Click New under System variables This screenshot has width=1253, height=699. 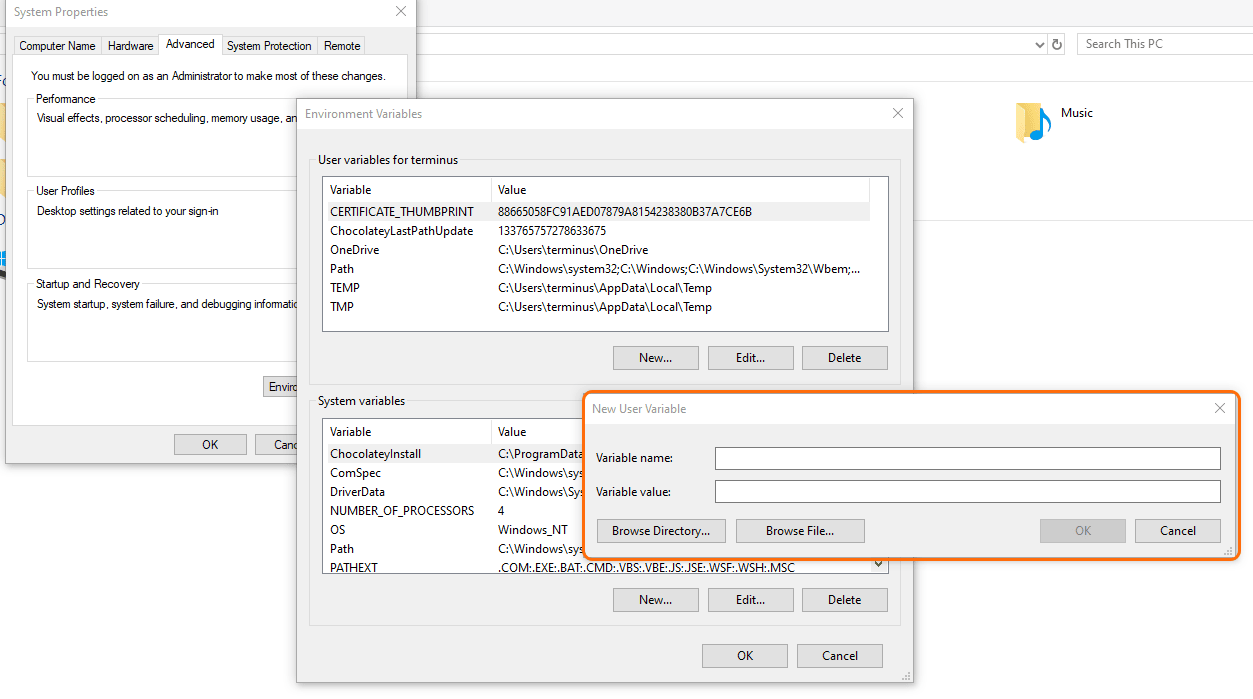tap(655, 599)
